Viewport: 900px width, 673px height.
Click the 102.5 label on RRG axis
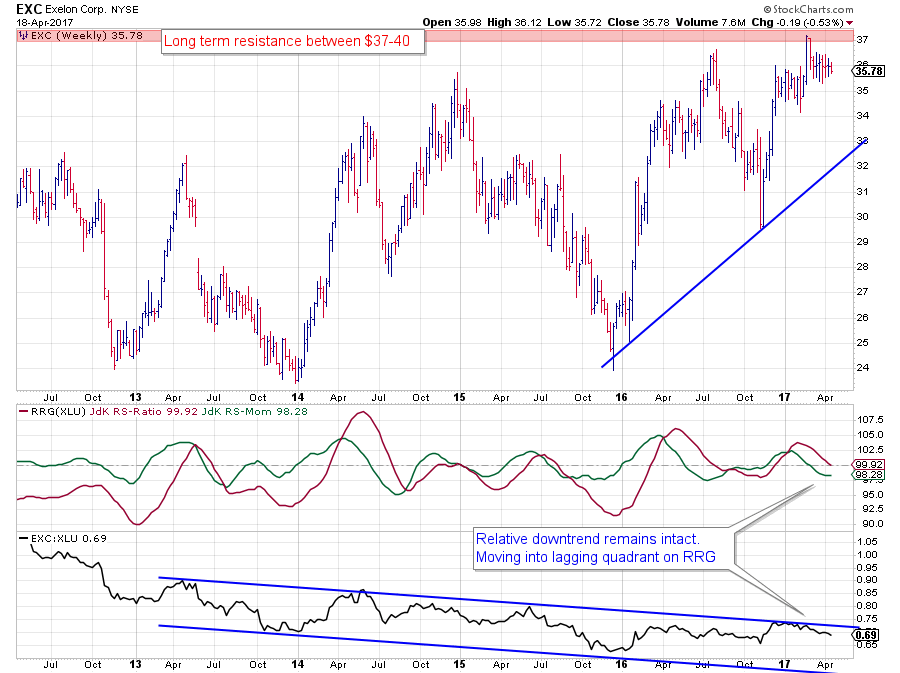click(870, 449)
